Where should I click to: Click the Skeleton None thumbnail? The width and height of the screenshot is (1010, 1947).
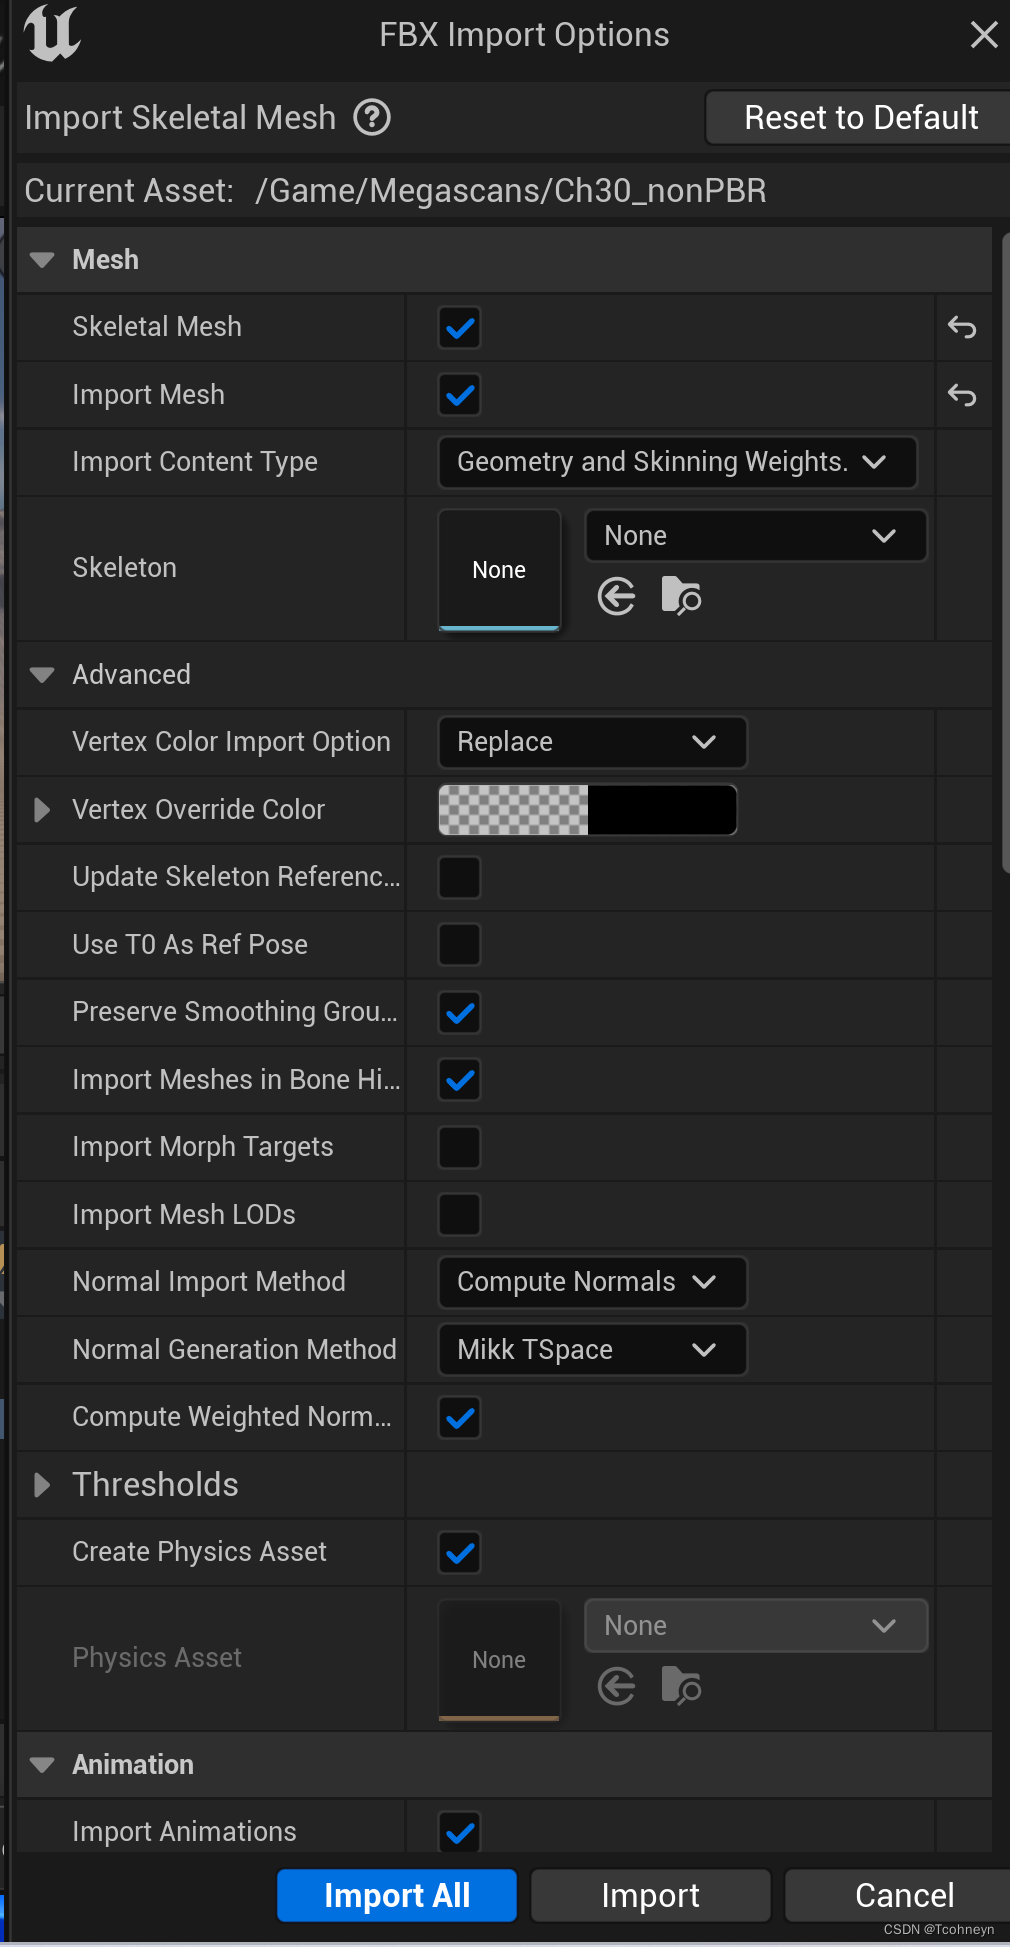coord(499,570)
